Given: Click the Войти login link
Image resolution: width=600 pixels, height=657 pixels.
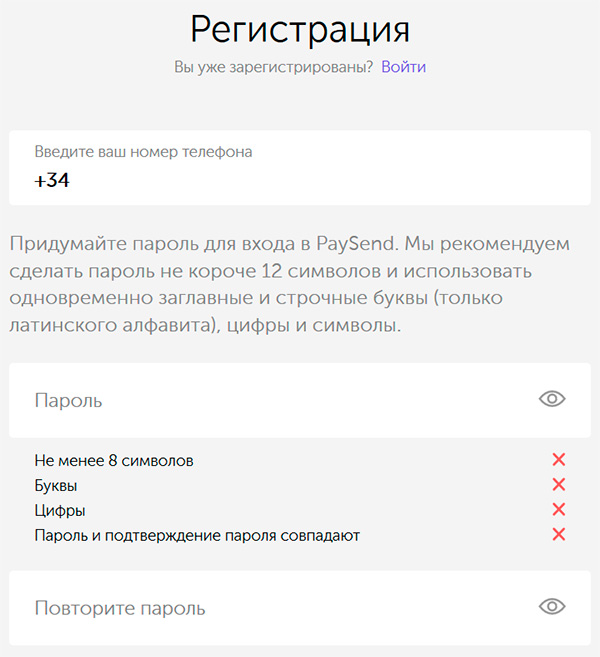Looking at the screenshot, I should (403, 67).
